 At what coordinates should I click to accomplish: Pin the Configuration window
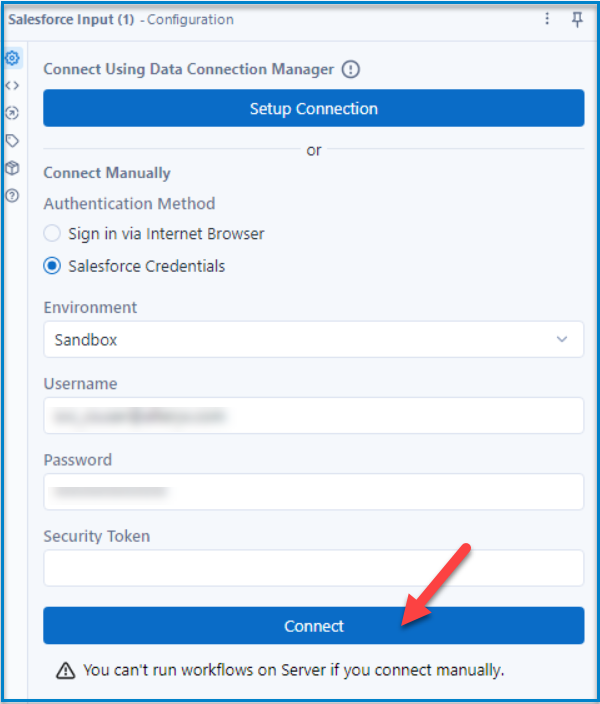pos(577,19)
